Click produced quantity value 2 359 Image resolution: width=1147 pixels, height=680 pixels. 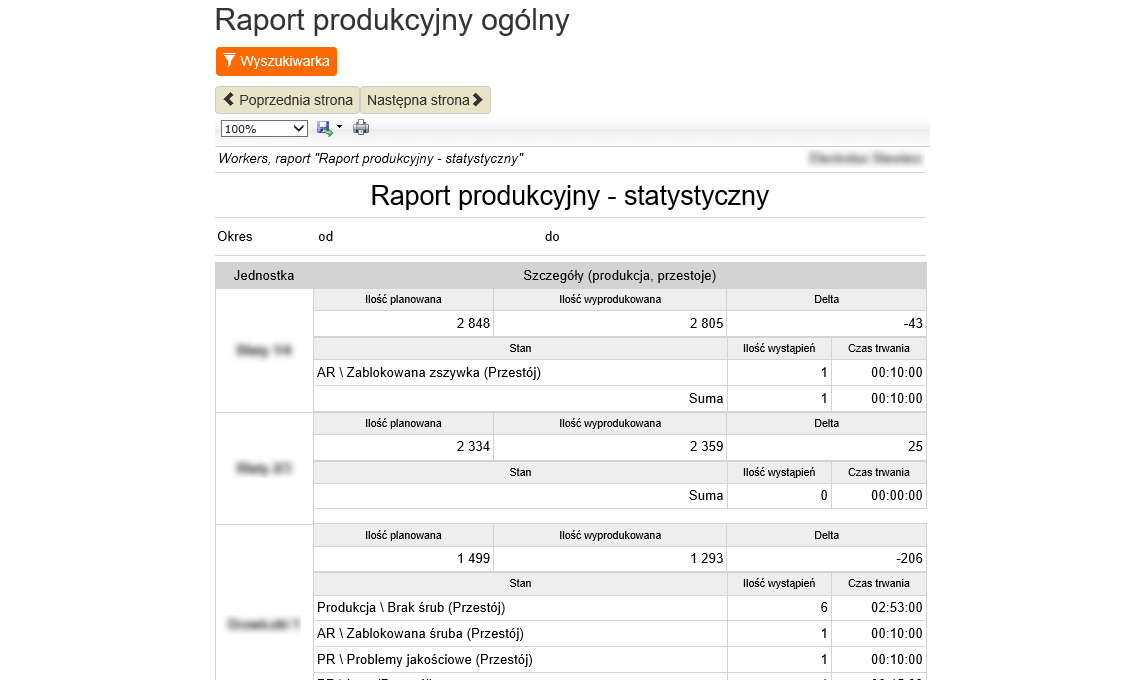click(x=706, y=446)
